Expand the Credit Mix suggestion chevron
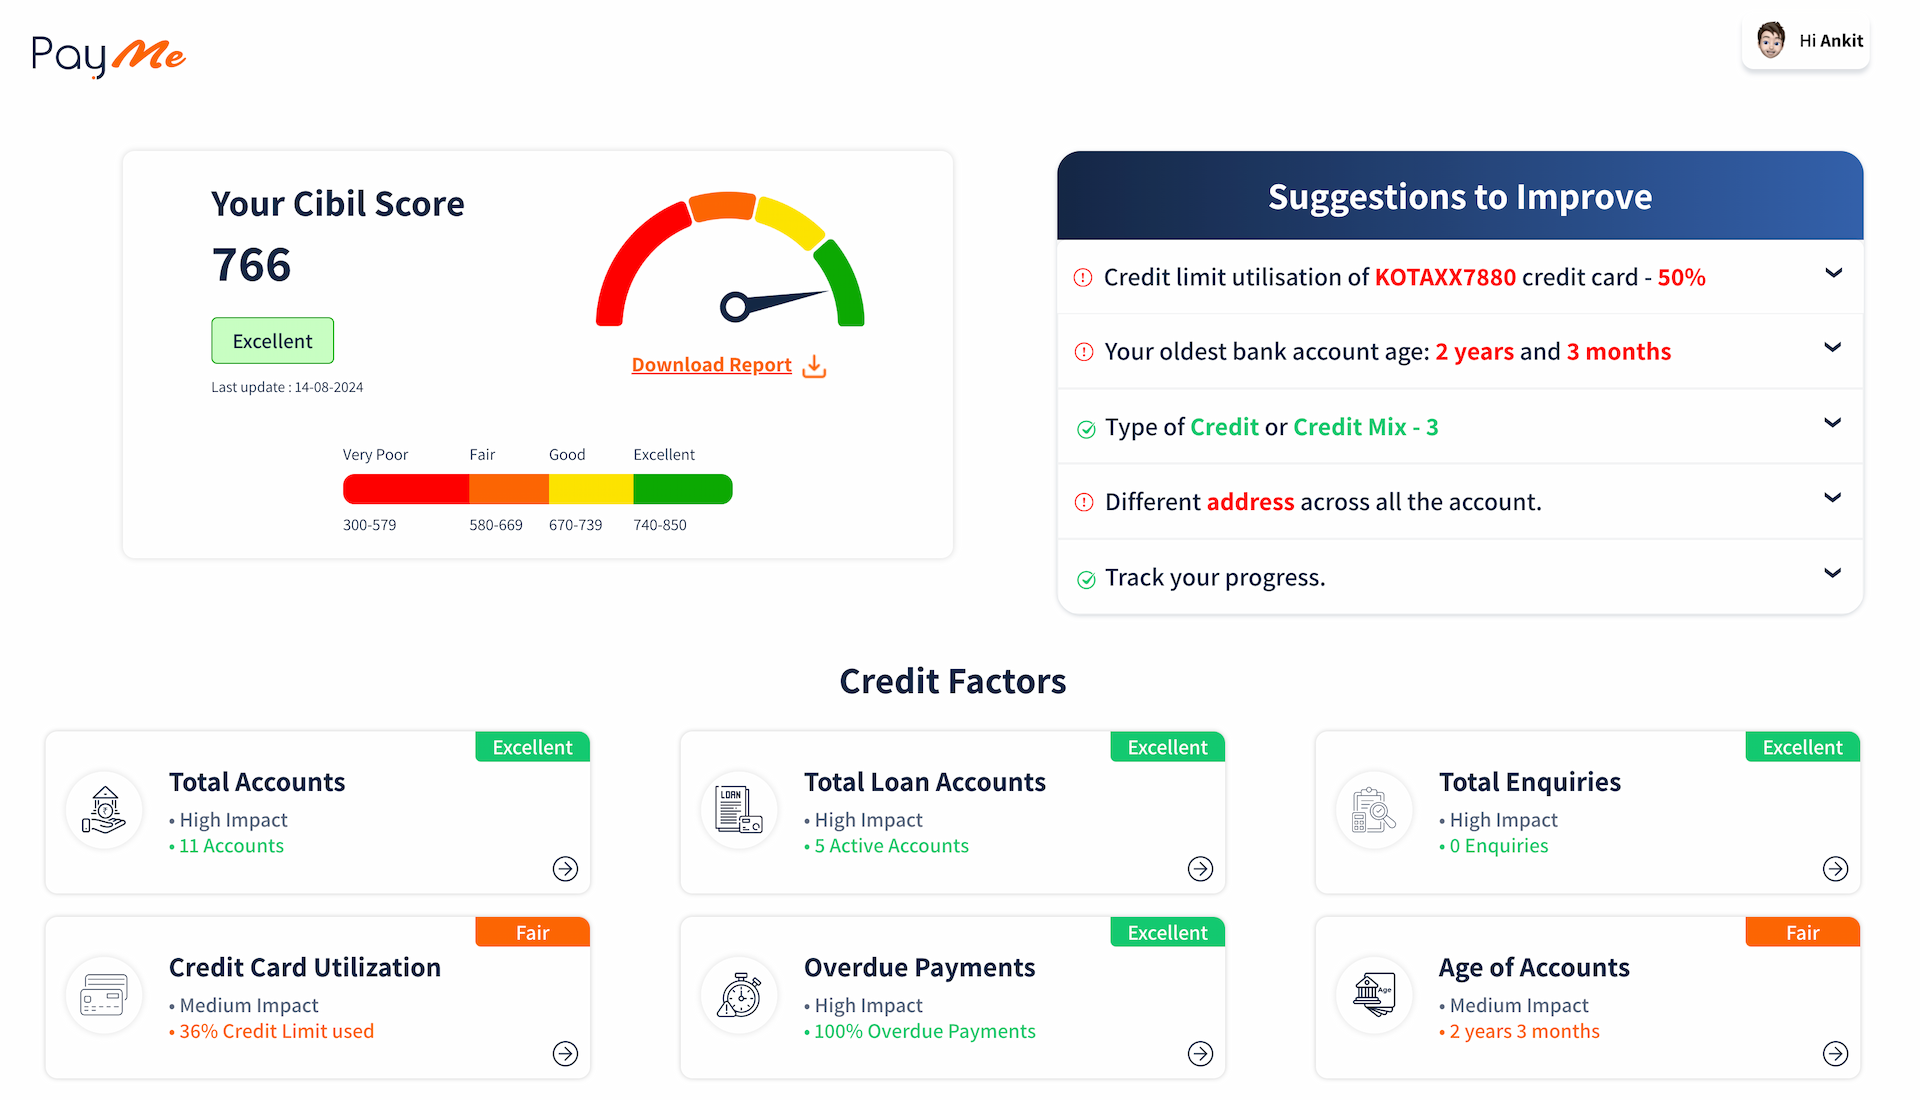This screenshot has height=1100, width=1920. 1832,423
